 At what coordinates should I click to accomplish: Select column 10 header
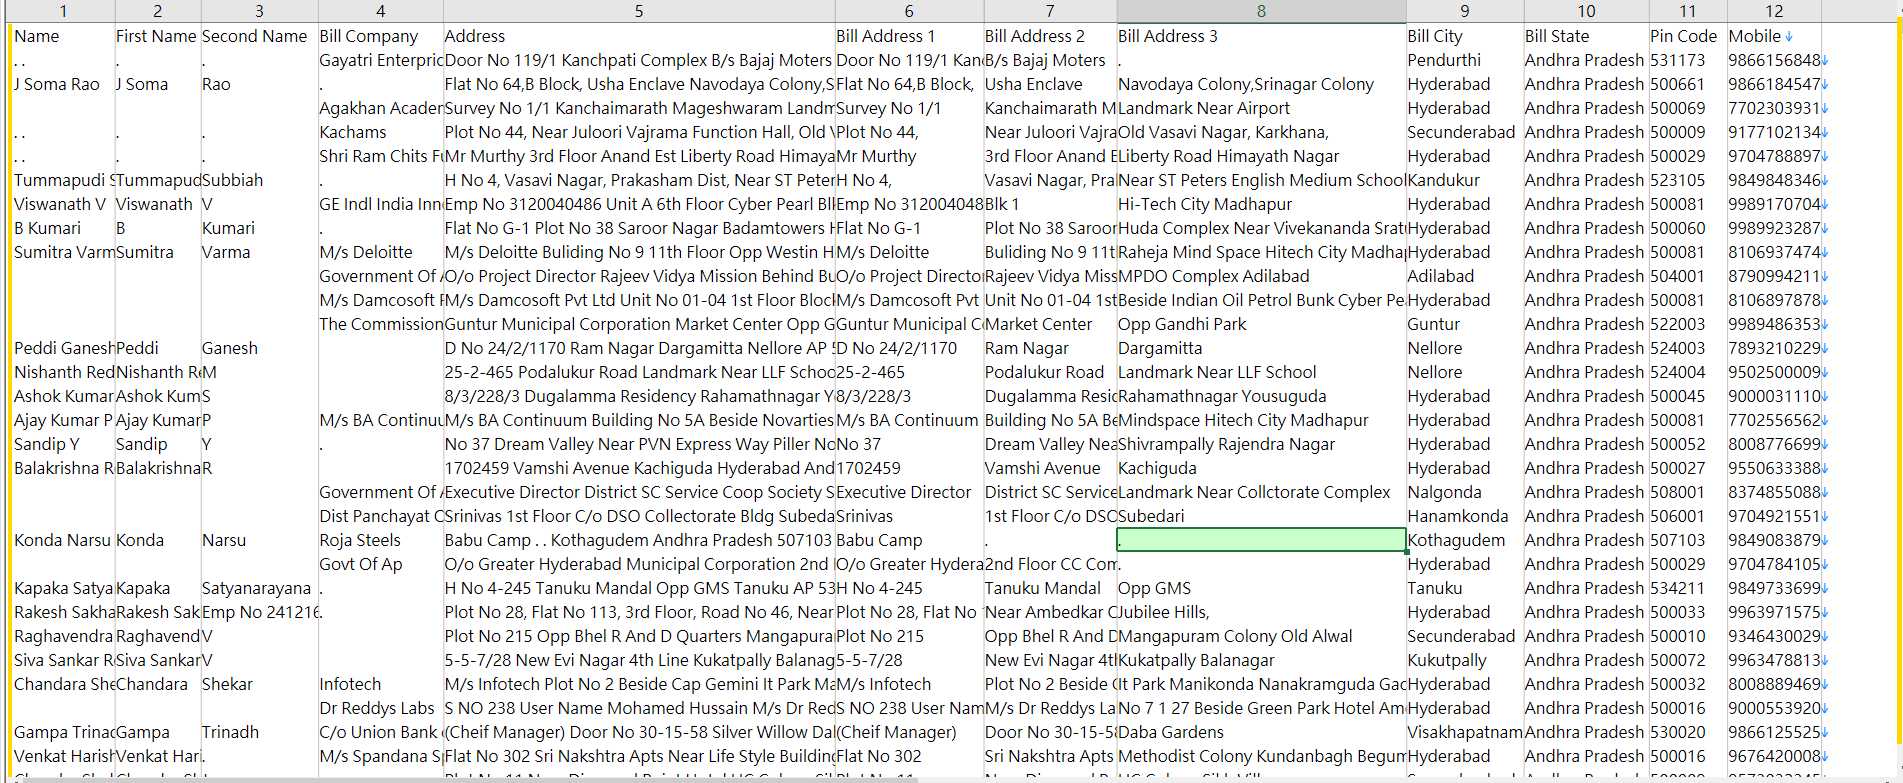click(1586, 12)
